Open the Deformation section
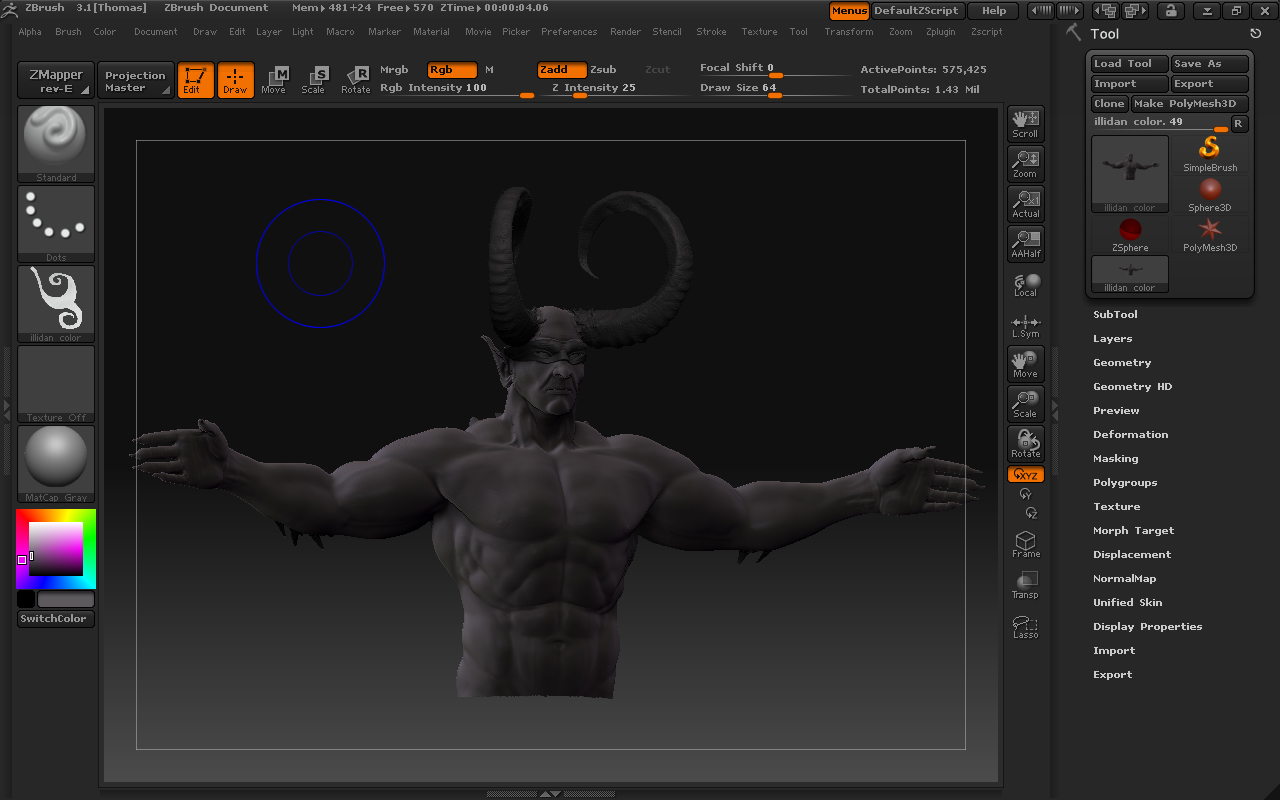Image resolution: width=1280 pixels, height=800 pixels. [x=1130, y=435]
